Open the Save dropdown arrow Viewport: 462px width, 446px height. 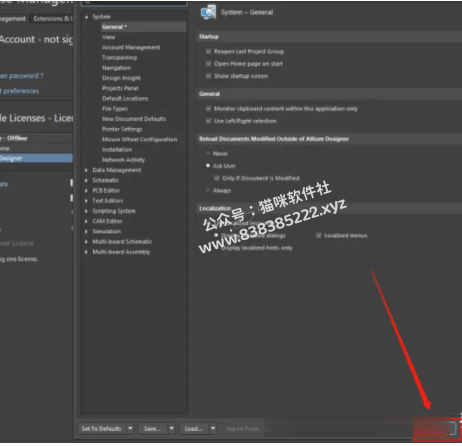point(171,429)
